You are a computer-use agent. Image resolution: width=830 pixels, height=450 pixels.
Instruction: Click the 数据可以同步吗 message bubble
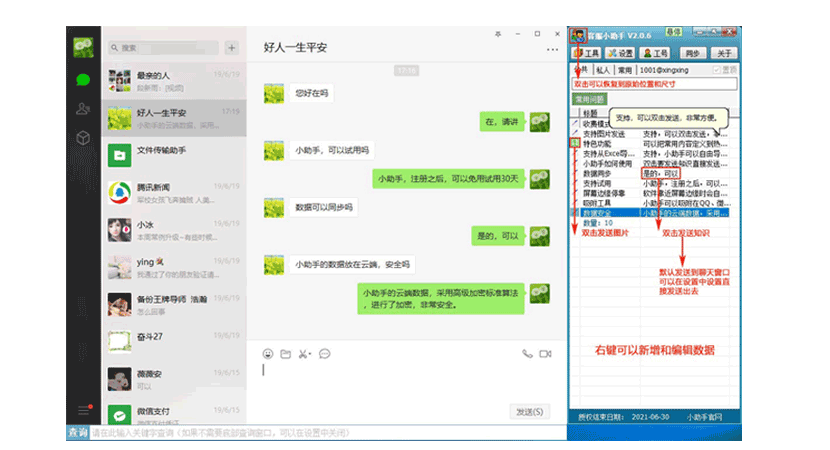point(323,207)
